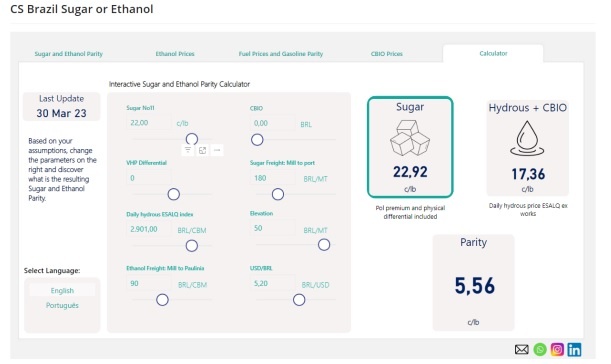Open the Instagram icon

(557, 349)
